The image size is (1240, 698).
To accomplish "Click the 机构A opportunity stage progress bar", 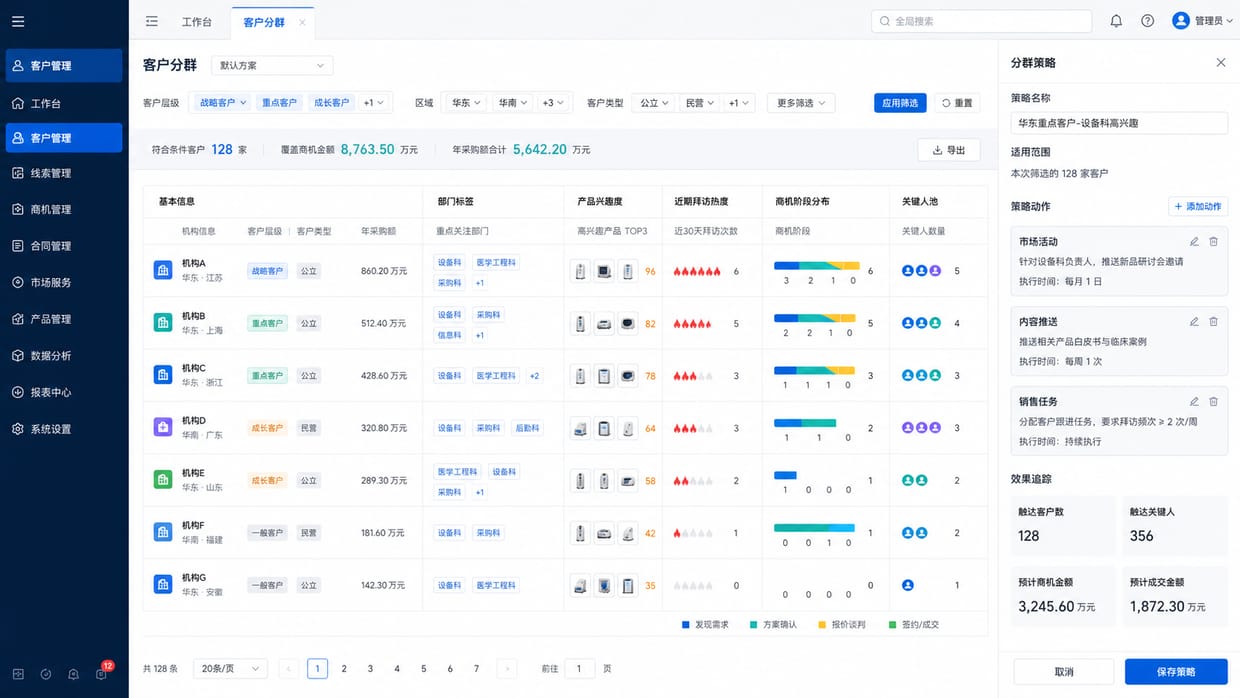I will pyautogui.click(x=816, y=266).
